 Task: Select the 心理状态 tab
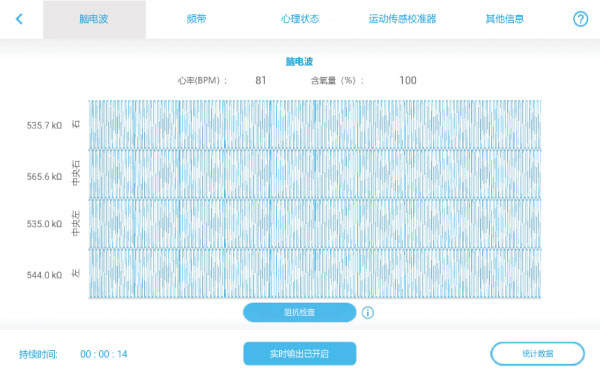pos(300,19)
